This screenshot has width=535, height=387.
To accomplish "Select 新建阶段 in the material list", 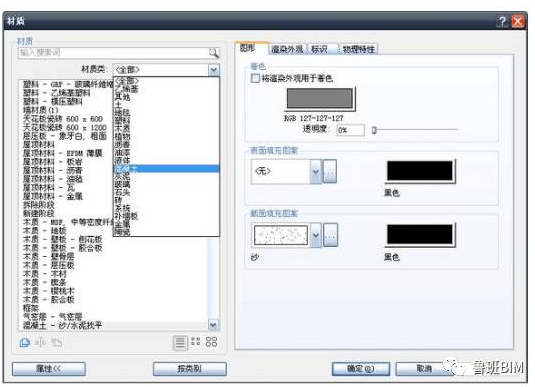I will 39,214.
